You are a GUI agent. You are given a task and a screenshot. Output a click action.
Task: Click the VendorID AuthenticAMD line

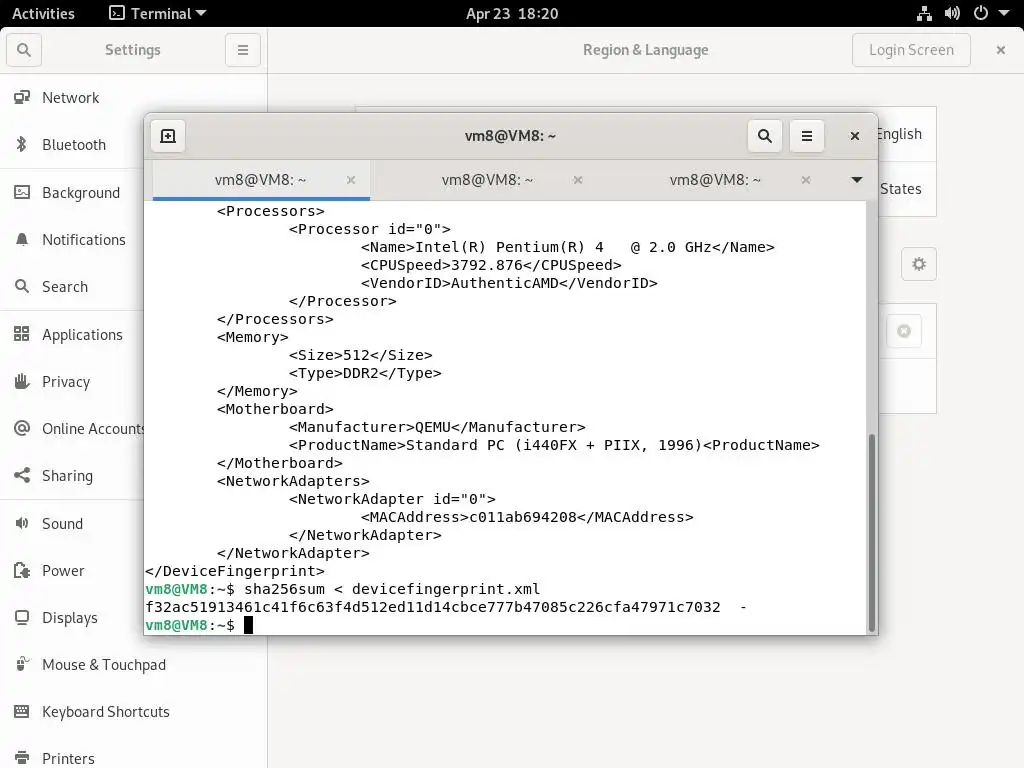pyautogui.click(x=509, y=283)
